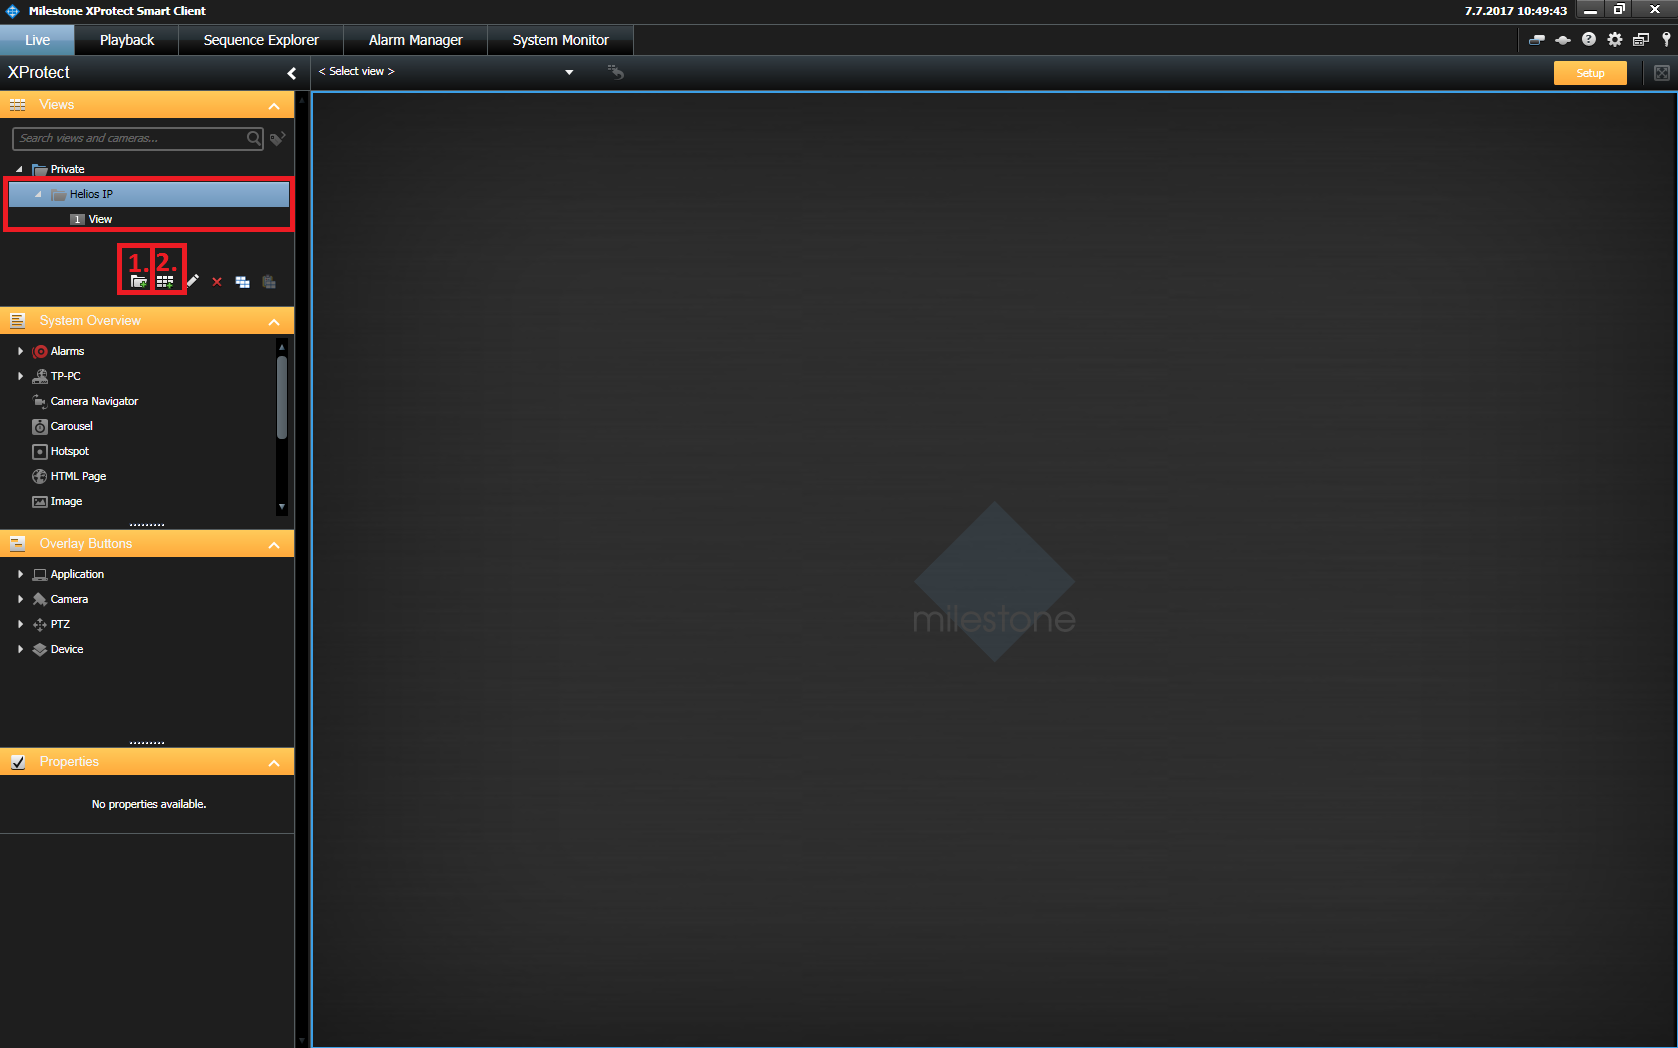This screenshot has width=1678, height=1048.
Task: Toggle Setup mode with the orange button
Action: tap(1590, 73)
